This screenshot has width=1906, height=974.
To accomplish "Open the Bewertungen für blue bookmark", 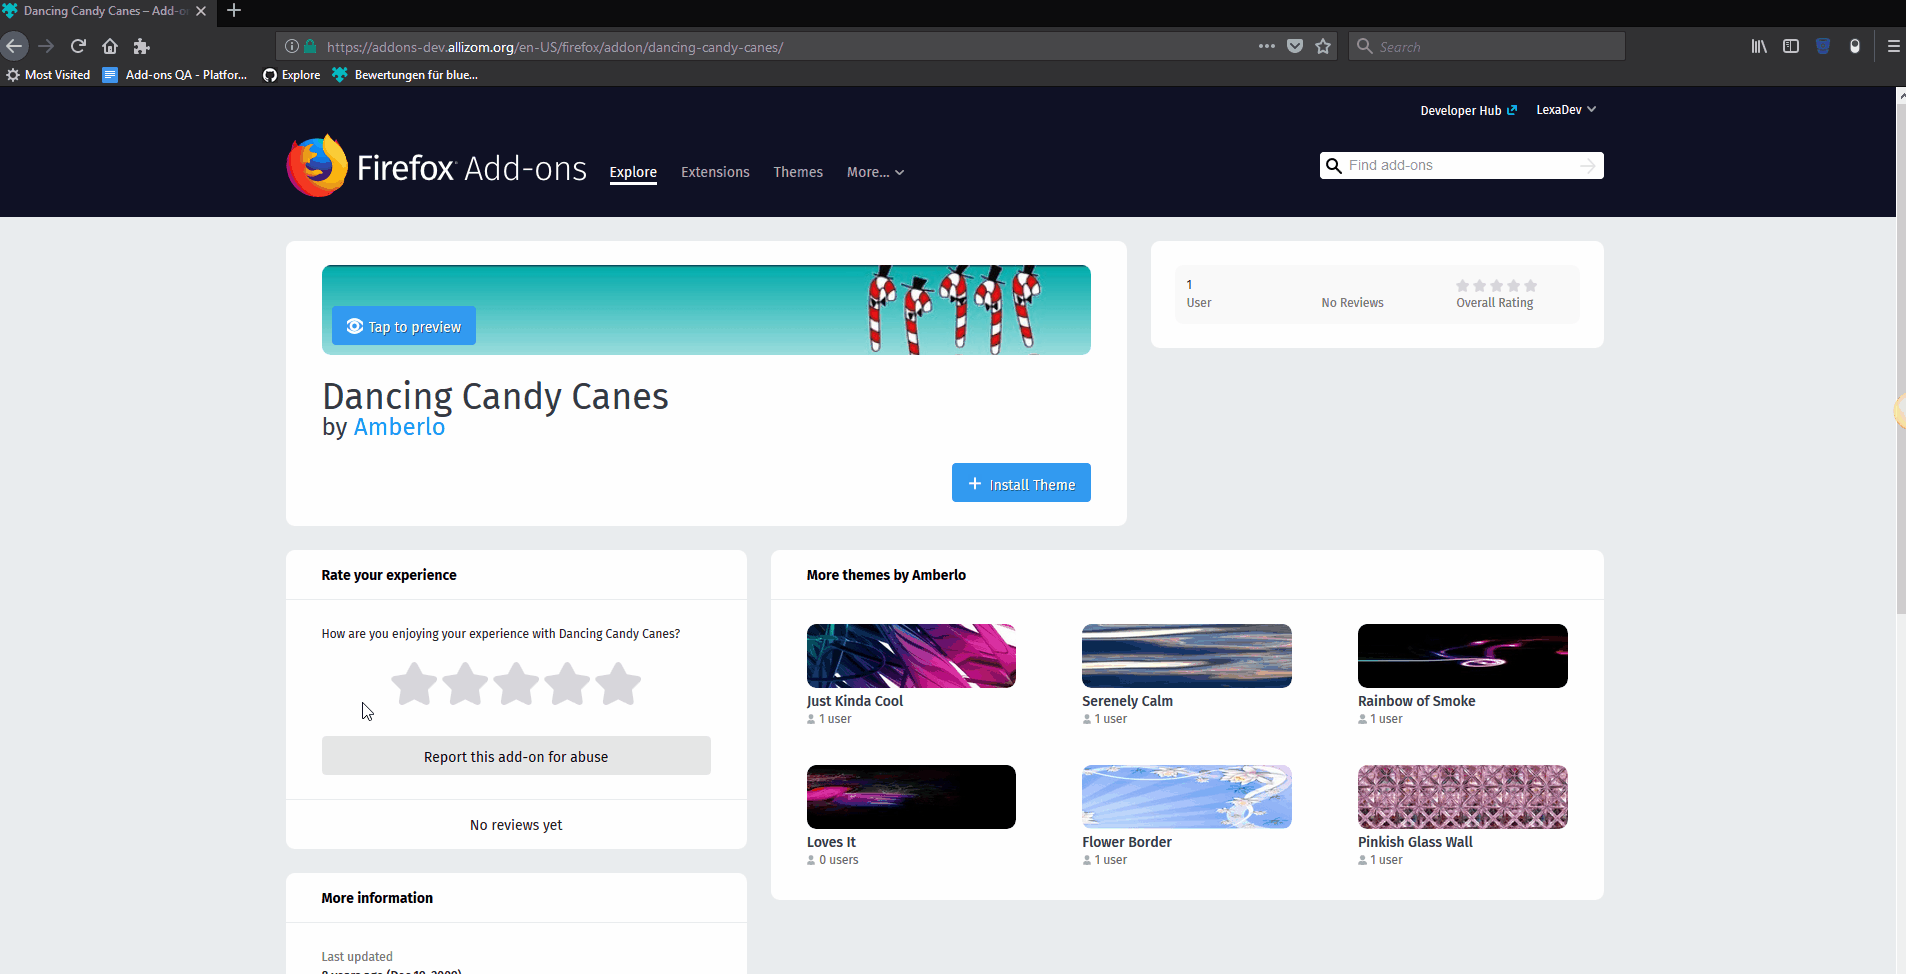I will pos(406,75).
